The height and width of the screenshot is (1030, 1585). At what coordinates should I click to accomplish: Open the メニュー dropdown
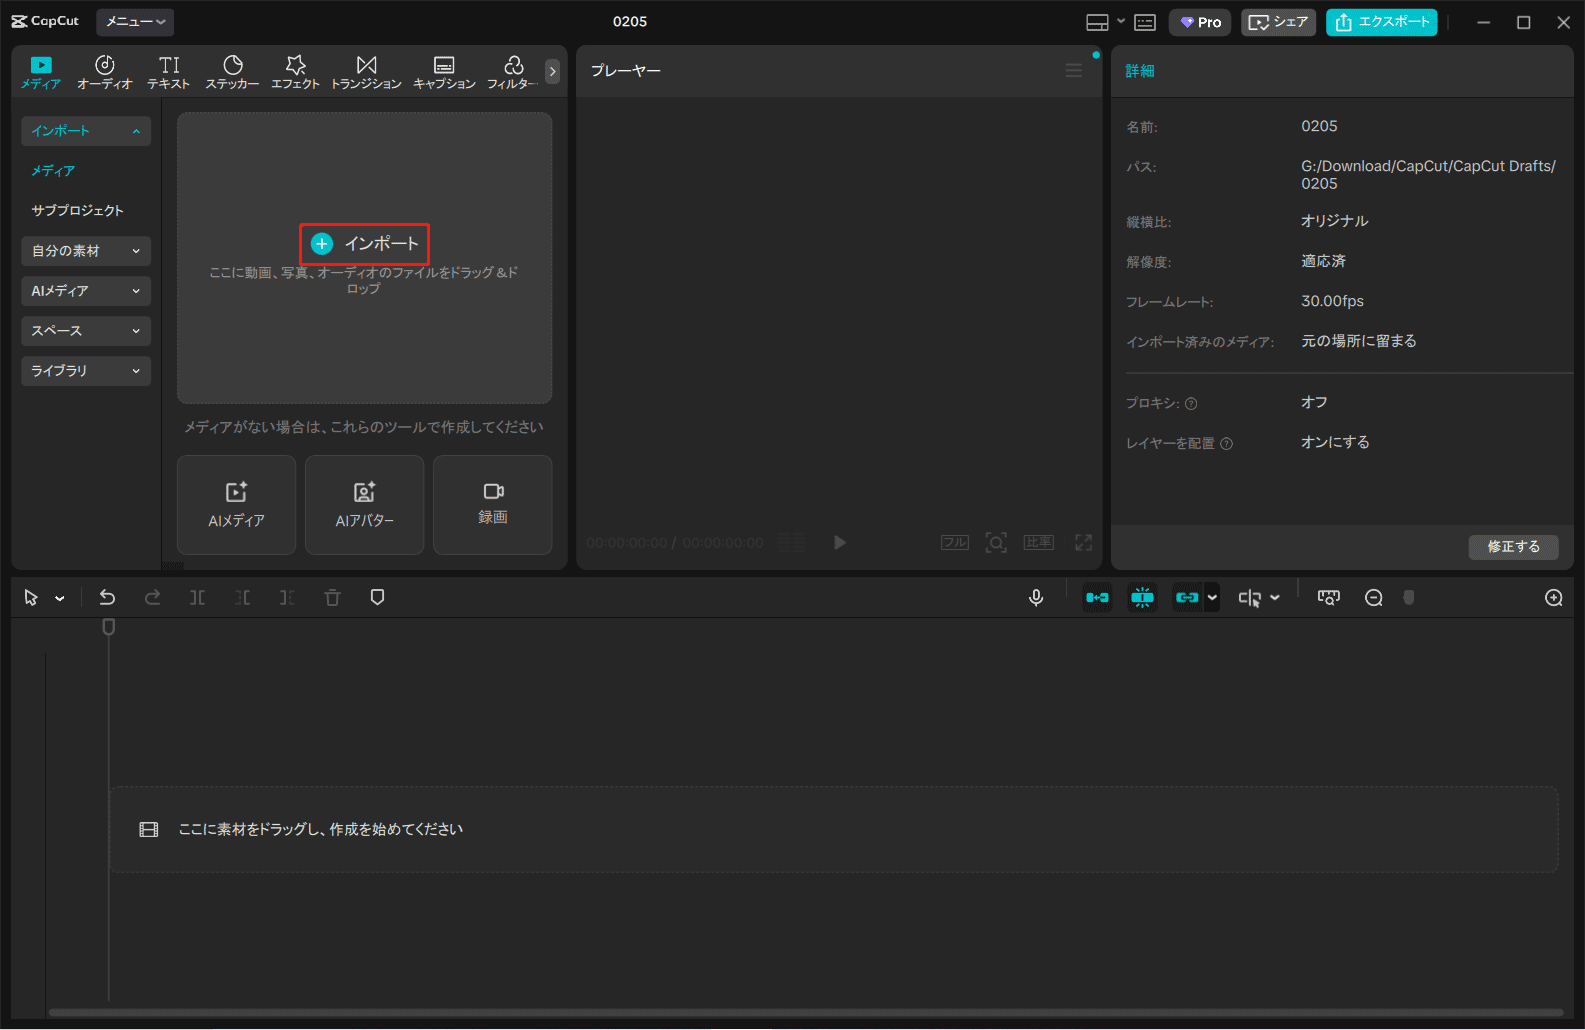pyautogui.click(x=135, y=22)
